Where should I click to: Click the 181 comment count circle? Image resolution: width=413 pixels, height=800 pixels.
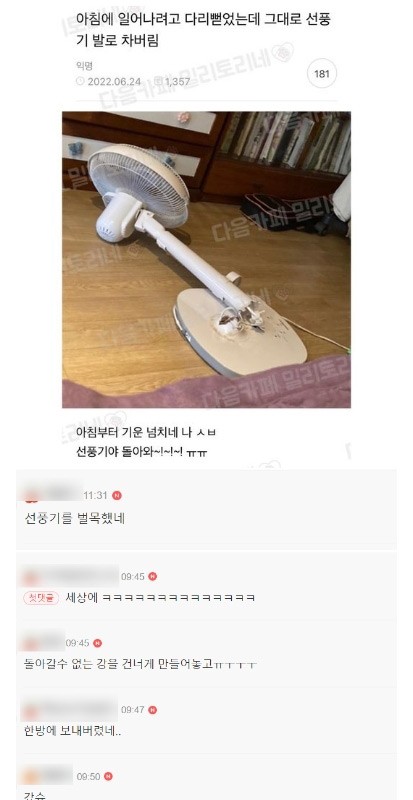coord(322,74)
